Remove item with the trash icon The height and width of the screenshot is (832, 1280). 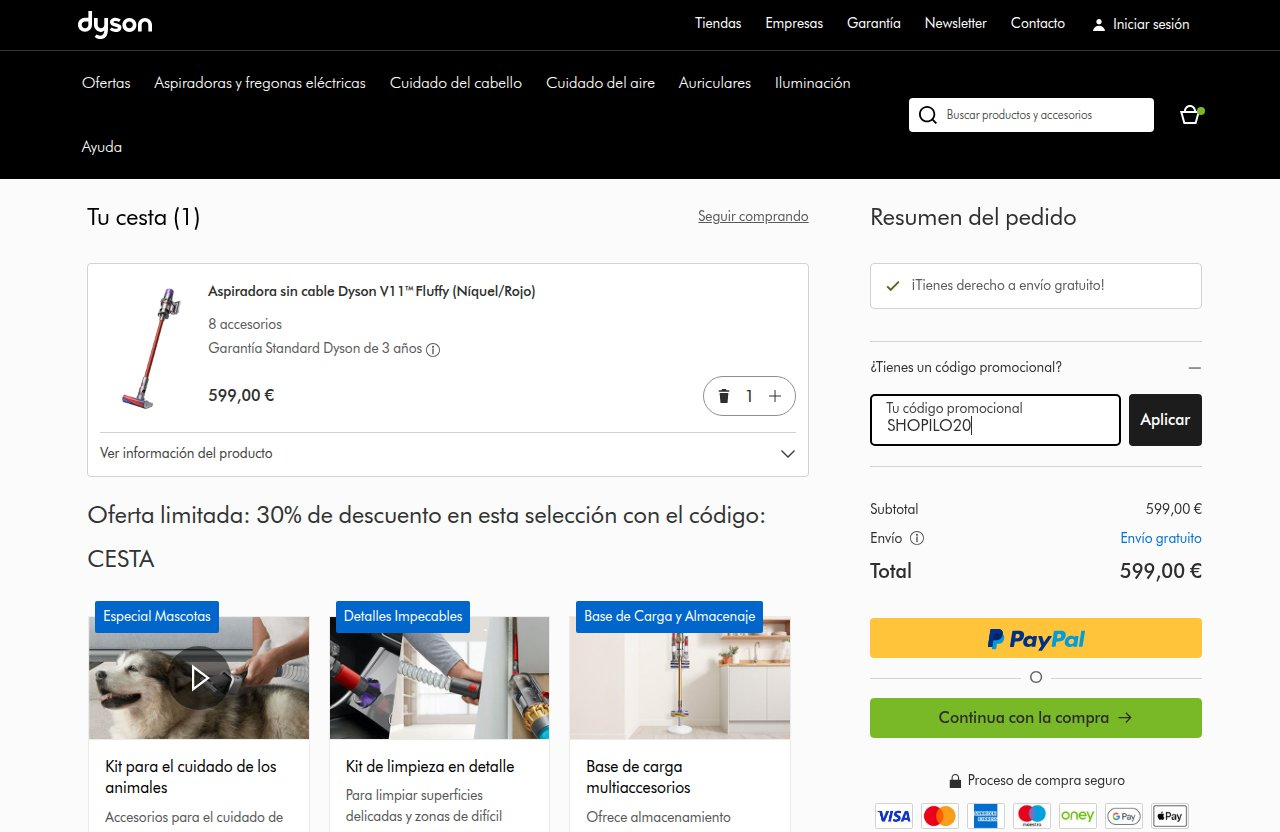pos(724,396)
